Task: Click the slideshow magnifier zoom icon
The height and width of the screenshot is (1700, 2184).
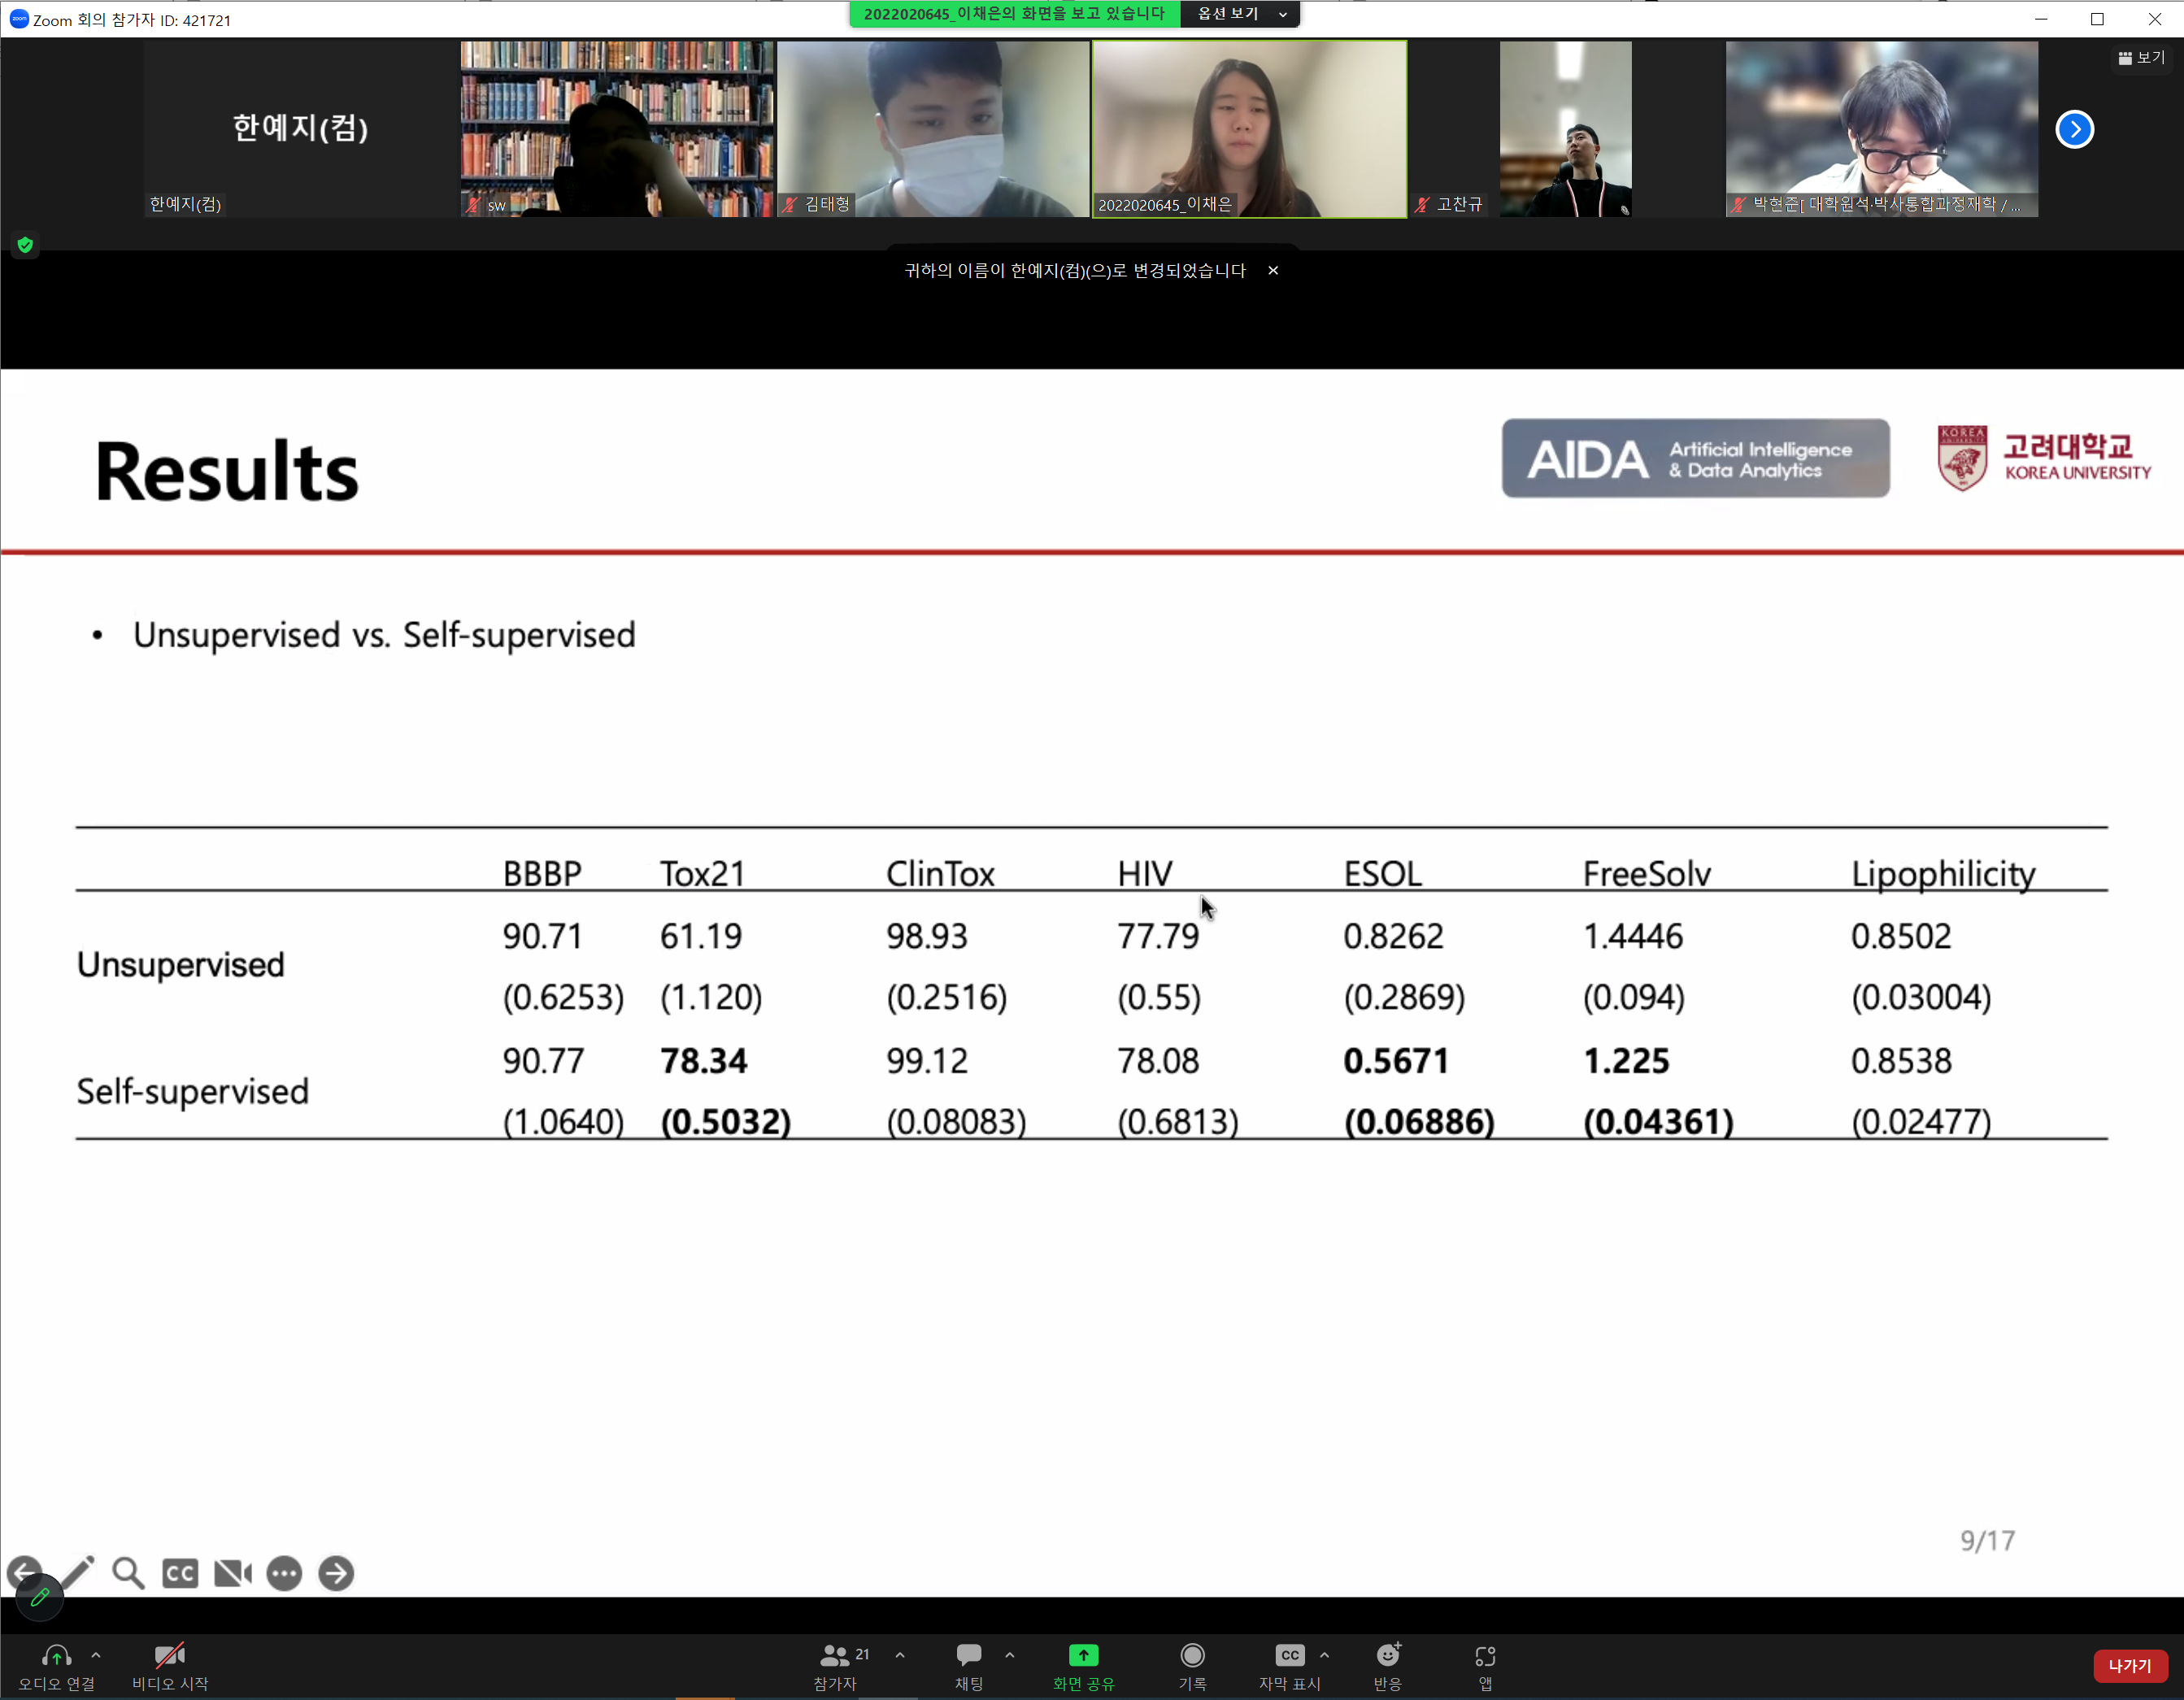Action: (128, 1573)
